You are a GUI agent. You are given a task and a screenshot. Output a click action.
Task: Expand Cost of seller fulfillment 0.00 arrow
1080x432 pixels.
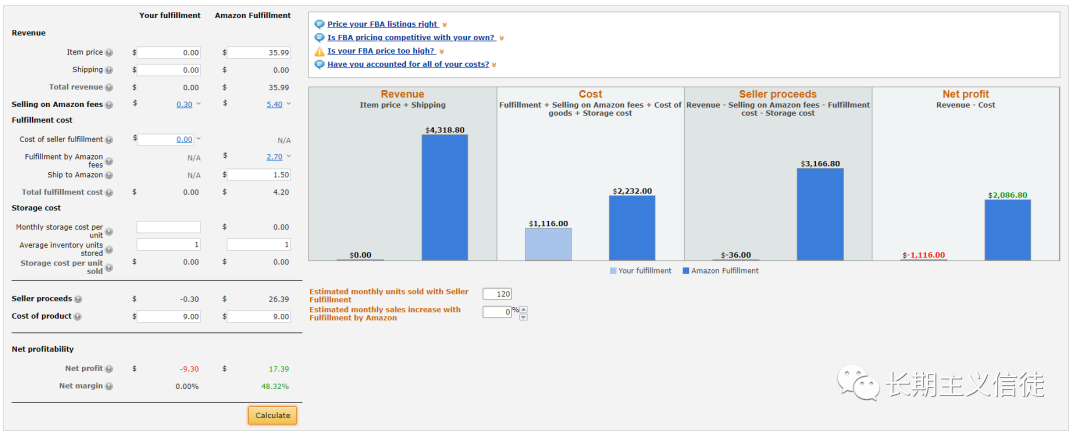point(198,138)
